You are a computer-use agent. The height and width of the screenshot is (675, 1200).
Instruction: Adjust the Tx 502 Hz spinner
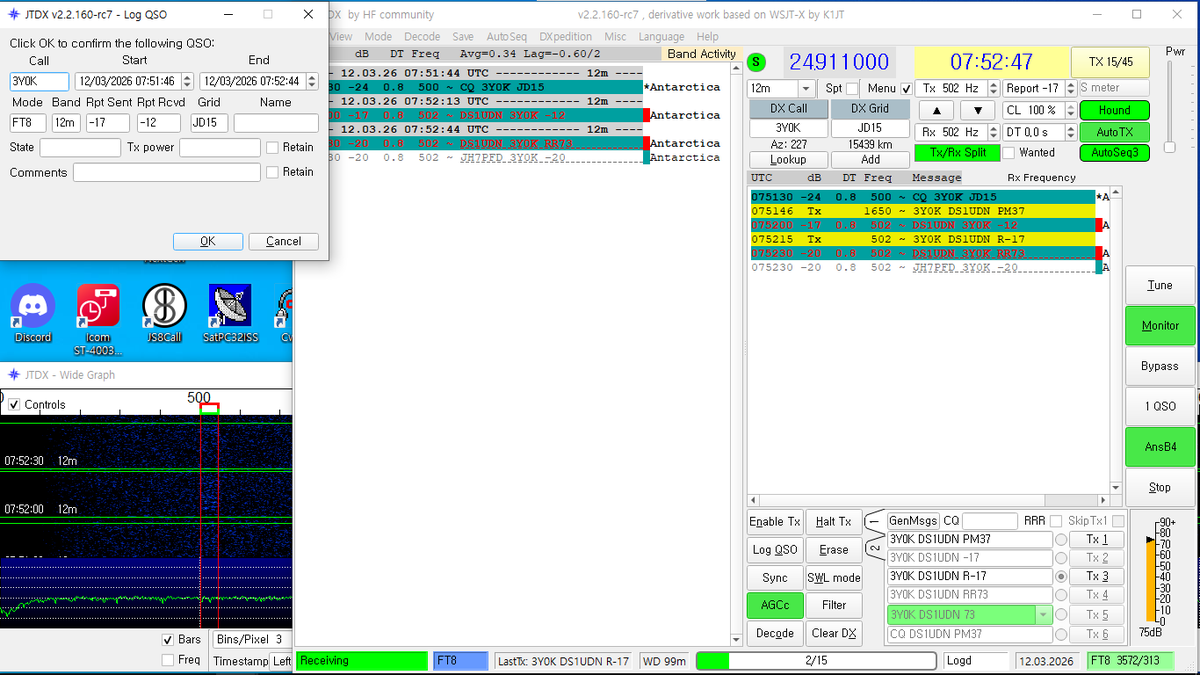[993, 88]
